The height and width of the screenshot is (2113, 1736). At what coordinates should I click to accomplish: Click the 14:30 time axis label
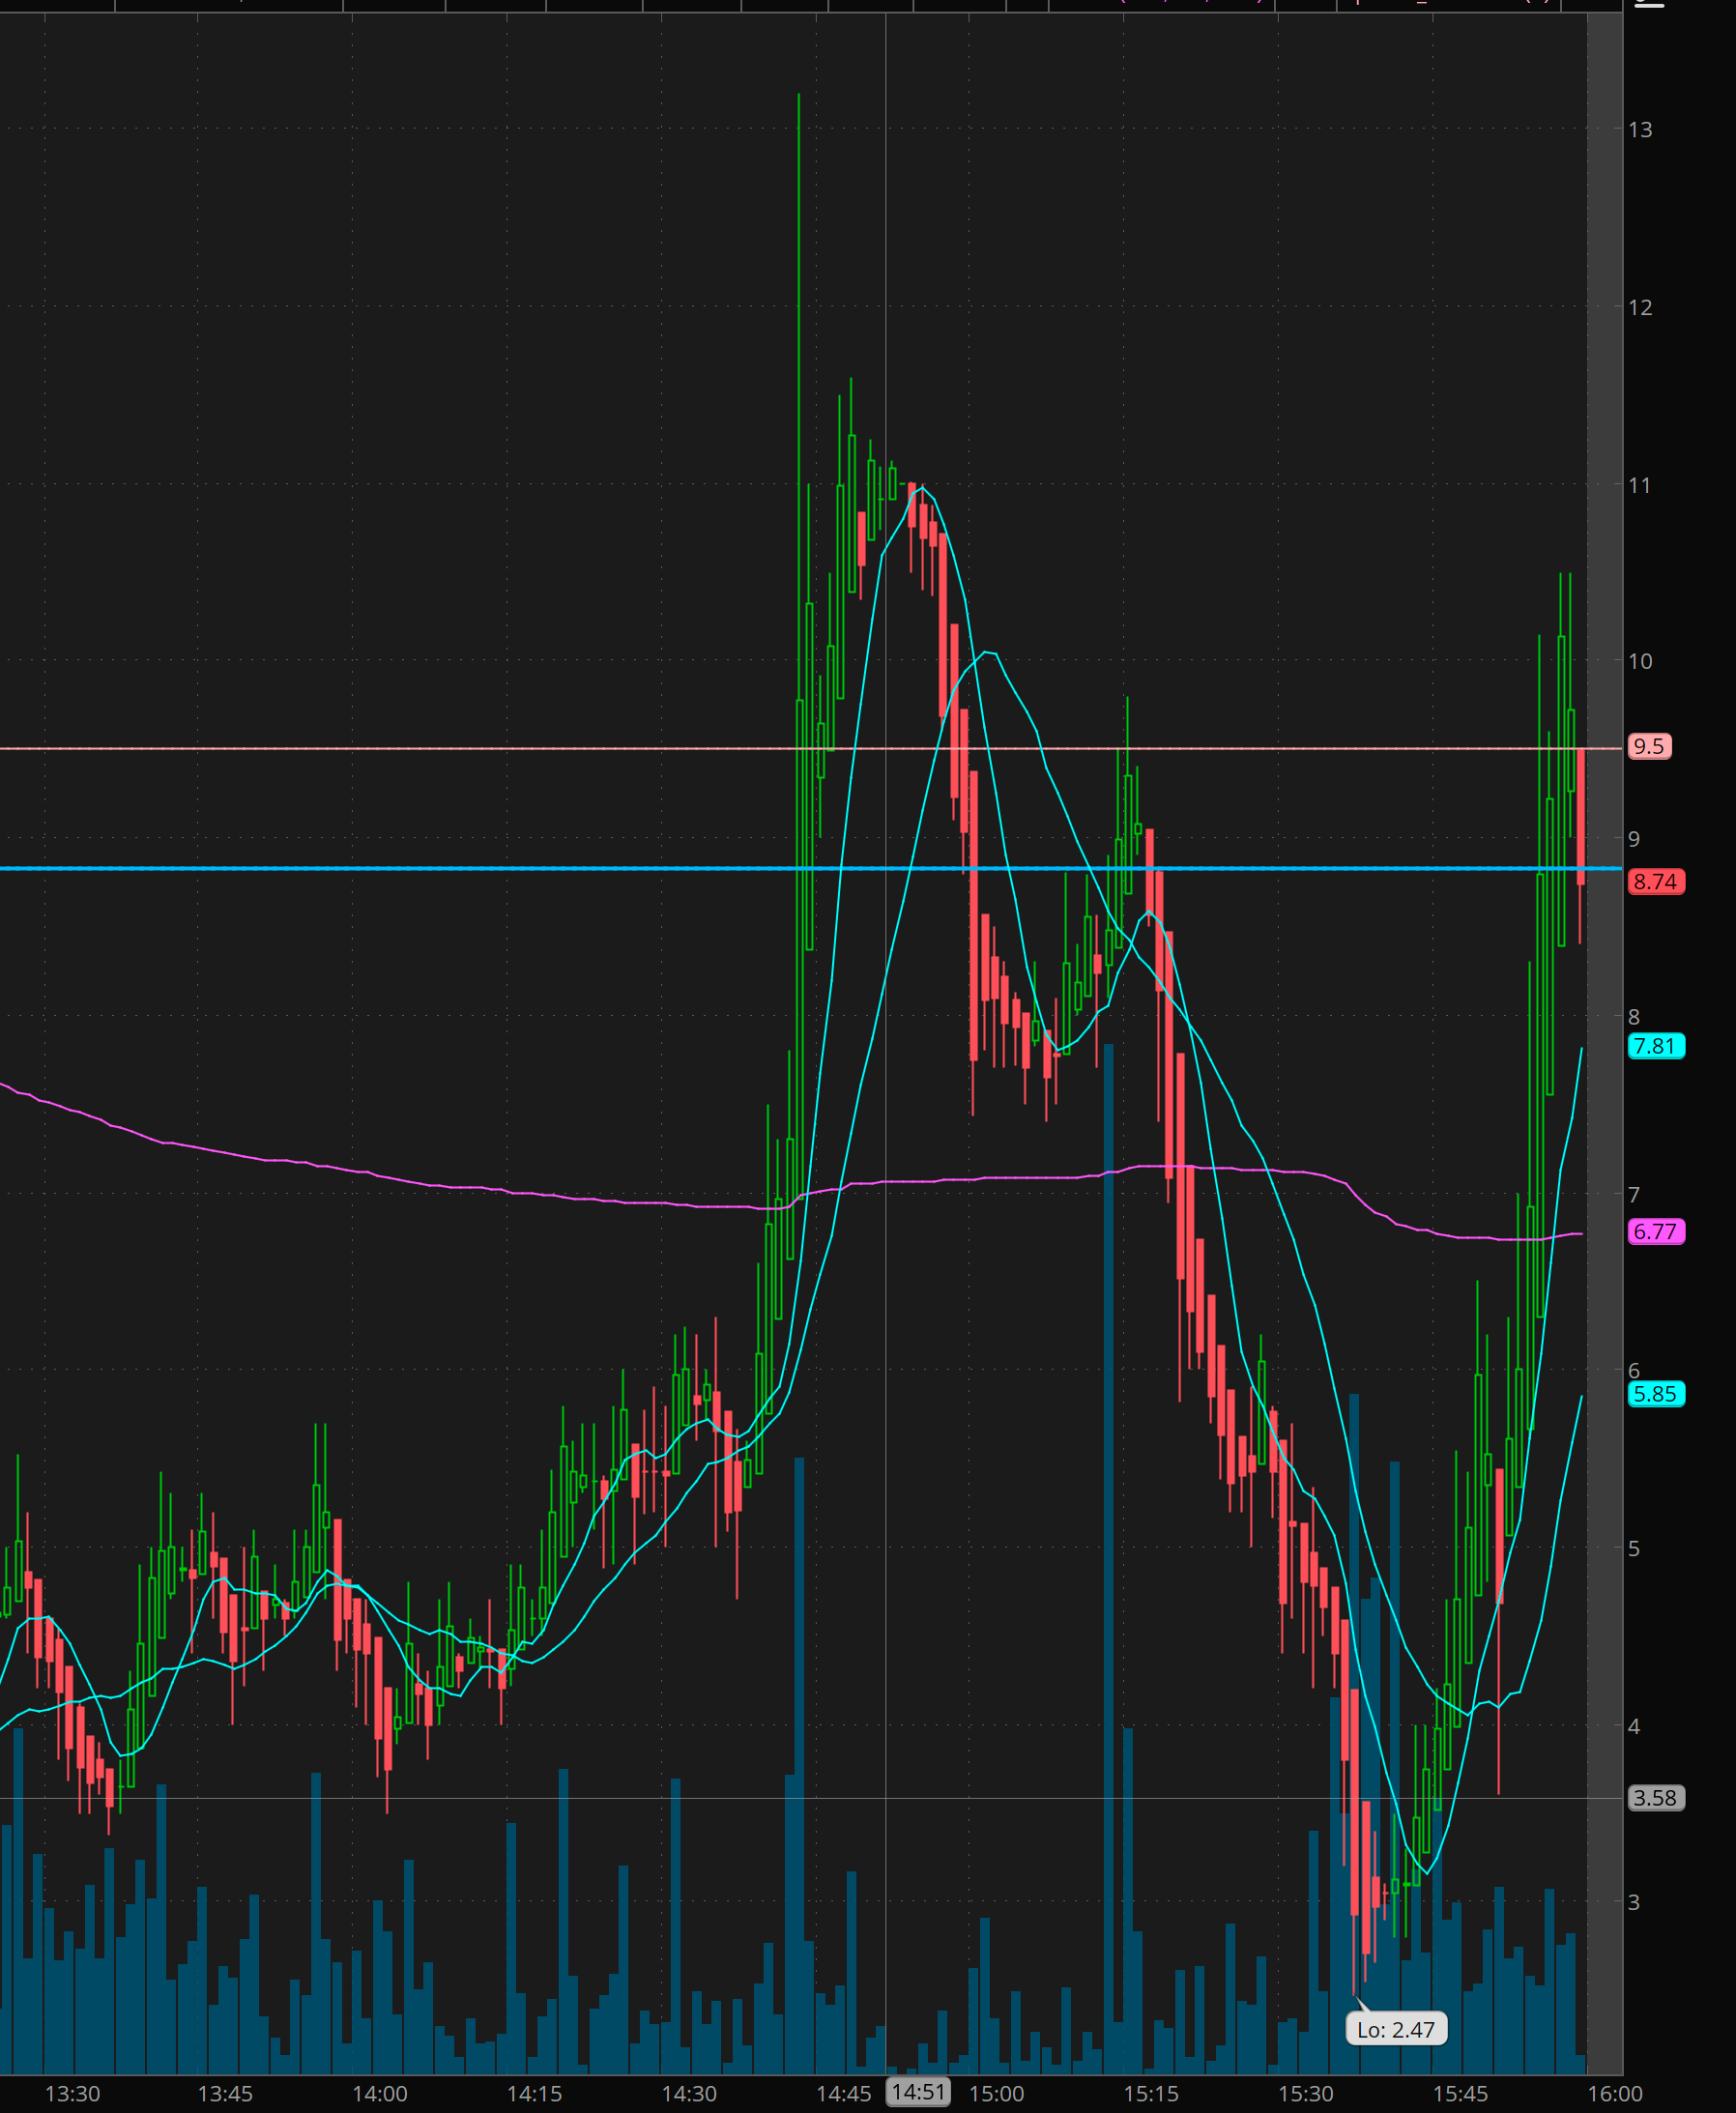[x=689, y=2093]
